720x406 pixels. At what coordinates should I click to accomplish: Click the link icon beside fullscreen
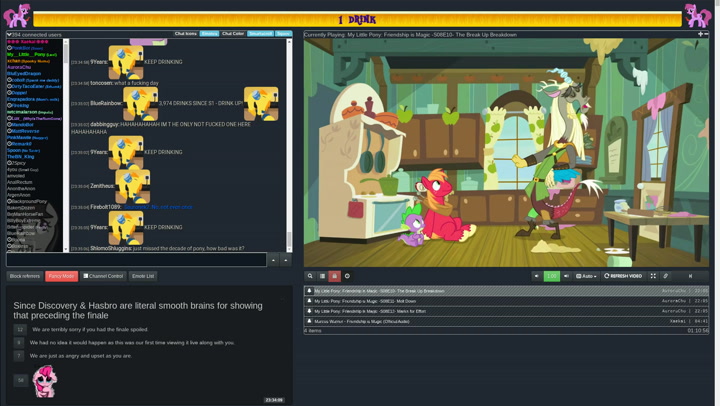666,276
